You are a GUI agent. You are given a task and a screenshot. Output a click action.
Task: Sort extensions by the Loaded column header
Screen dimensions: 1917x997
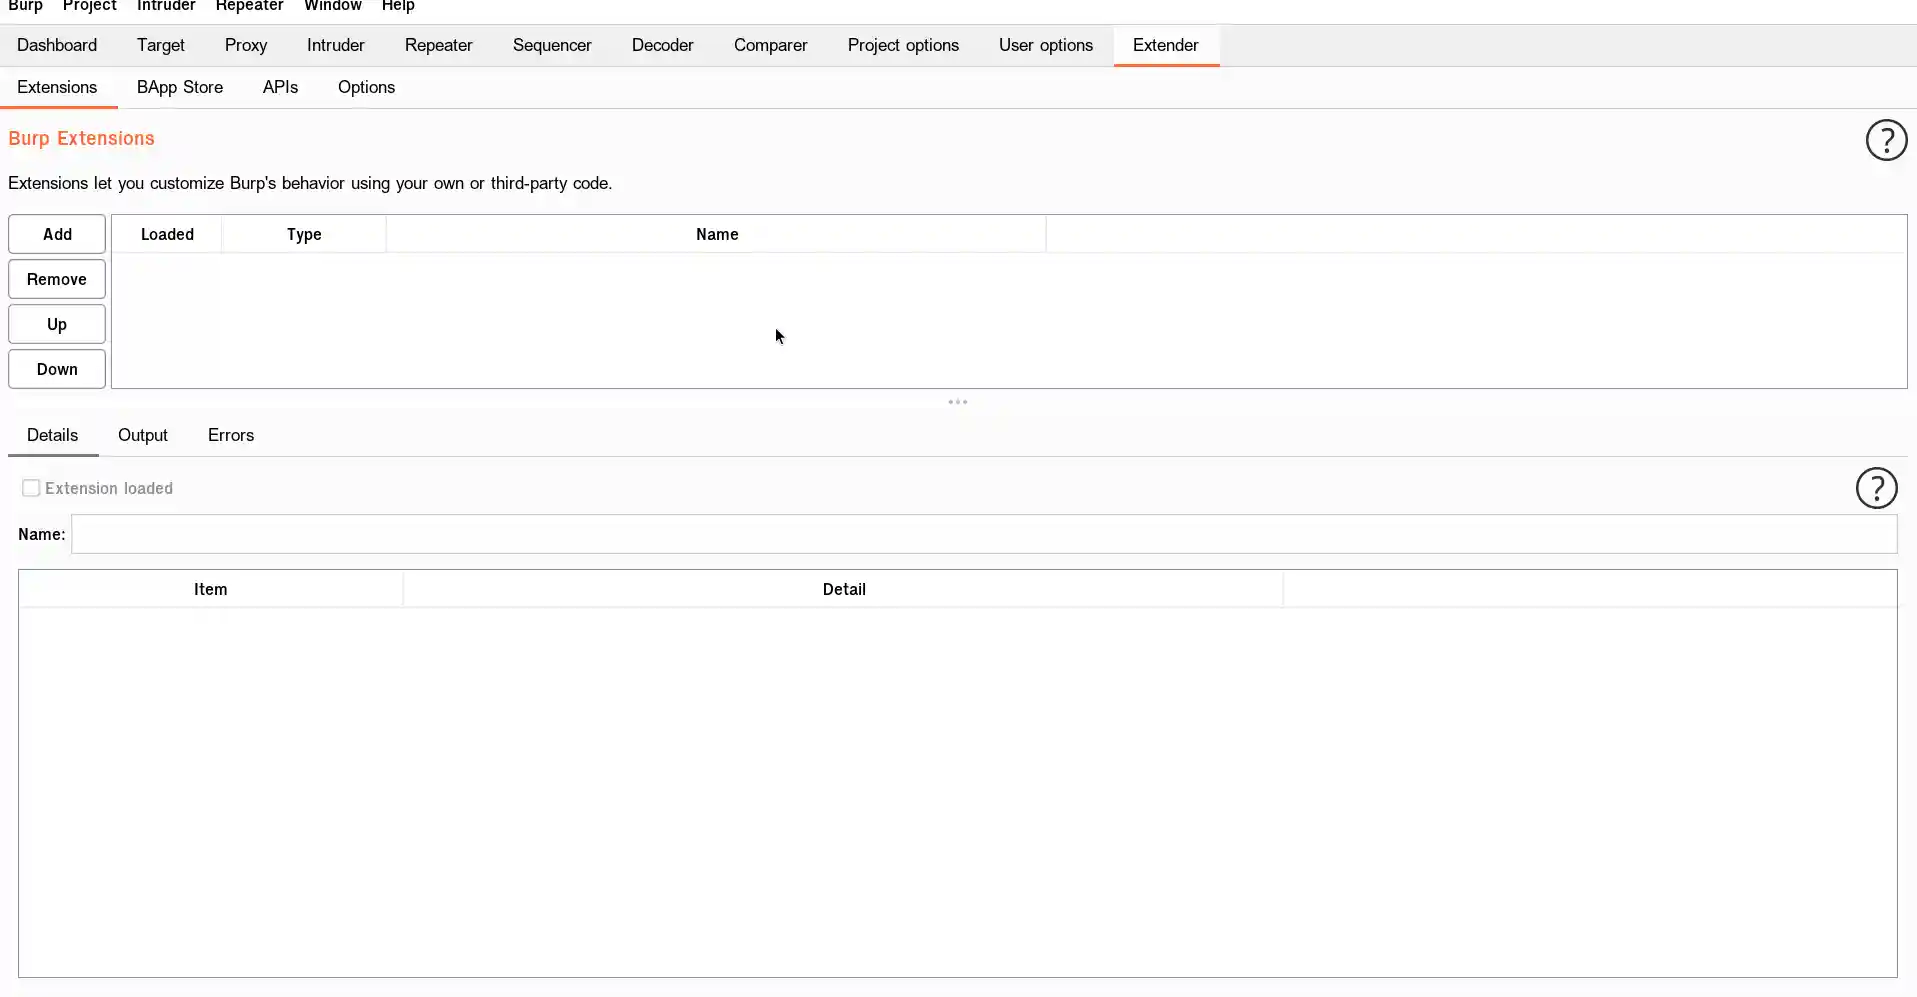[x=167, y=234]
